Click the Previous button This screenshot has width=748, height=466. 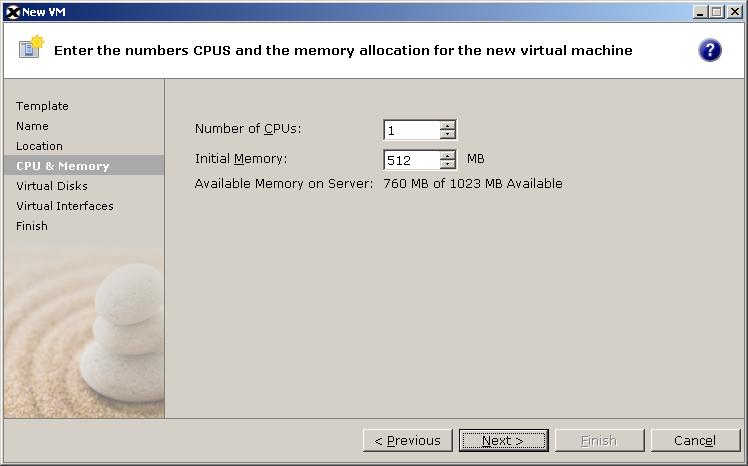[x=407, y=440]
